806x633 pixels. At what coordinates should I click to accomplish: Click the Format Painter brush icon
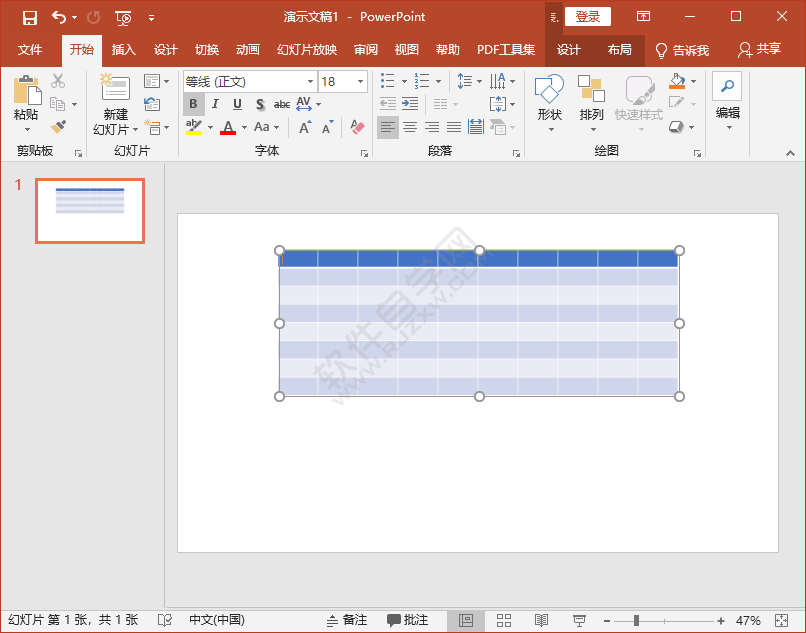tap(58, 127)
